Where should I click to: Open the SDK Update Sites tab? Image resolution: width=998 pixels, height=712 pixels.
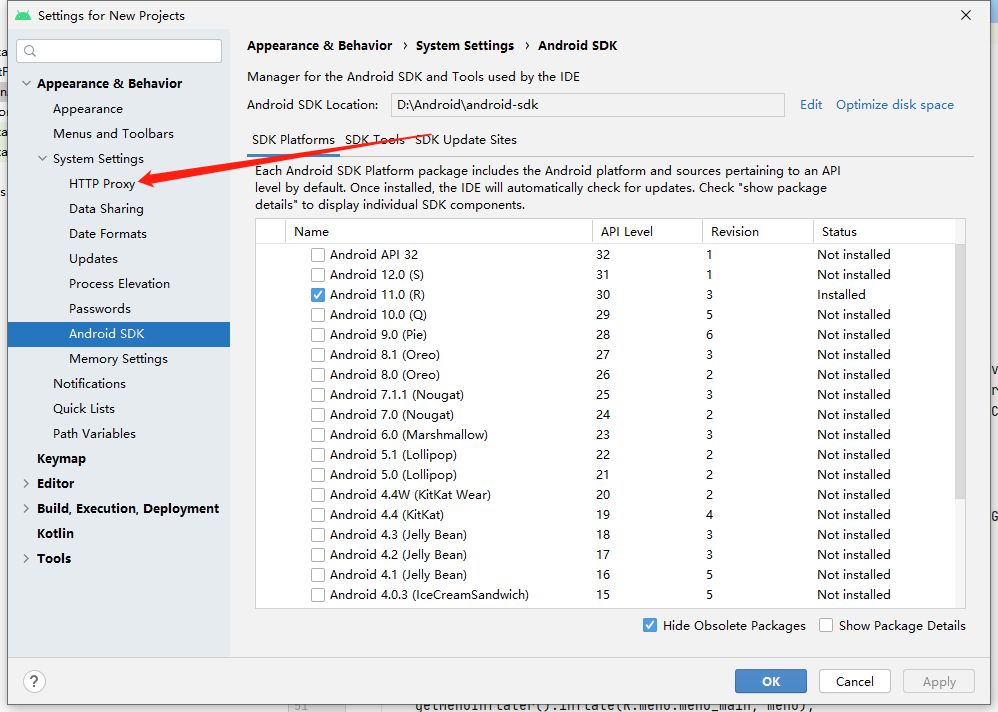coord(466,140)
